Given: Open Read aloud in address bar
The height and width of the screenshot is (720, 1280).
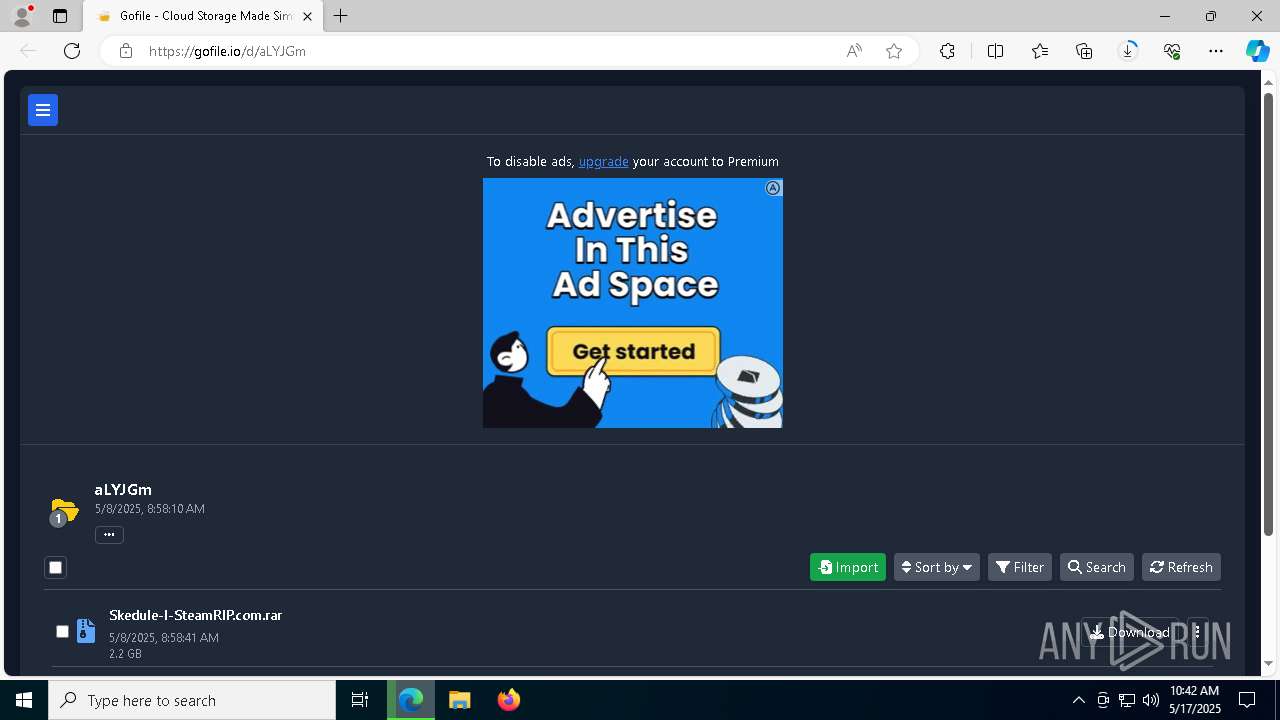Looking at the screenshot, I should click(854, 51).
